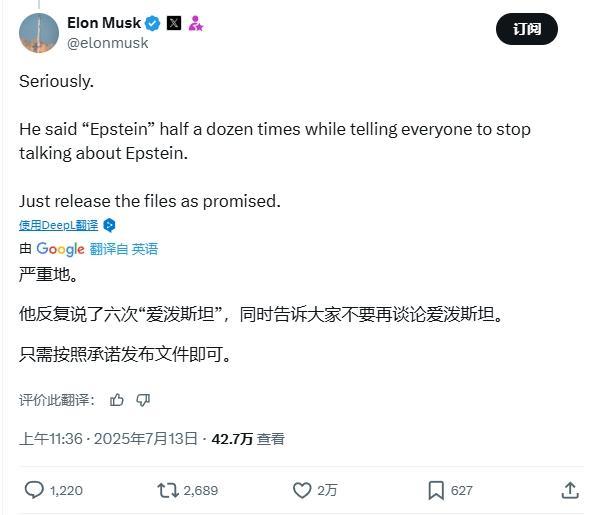Open the @elonmusk handle
599x515 pixels.
107,43
